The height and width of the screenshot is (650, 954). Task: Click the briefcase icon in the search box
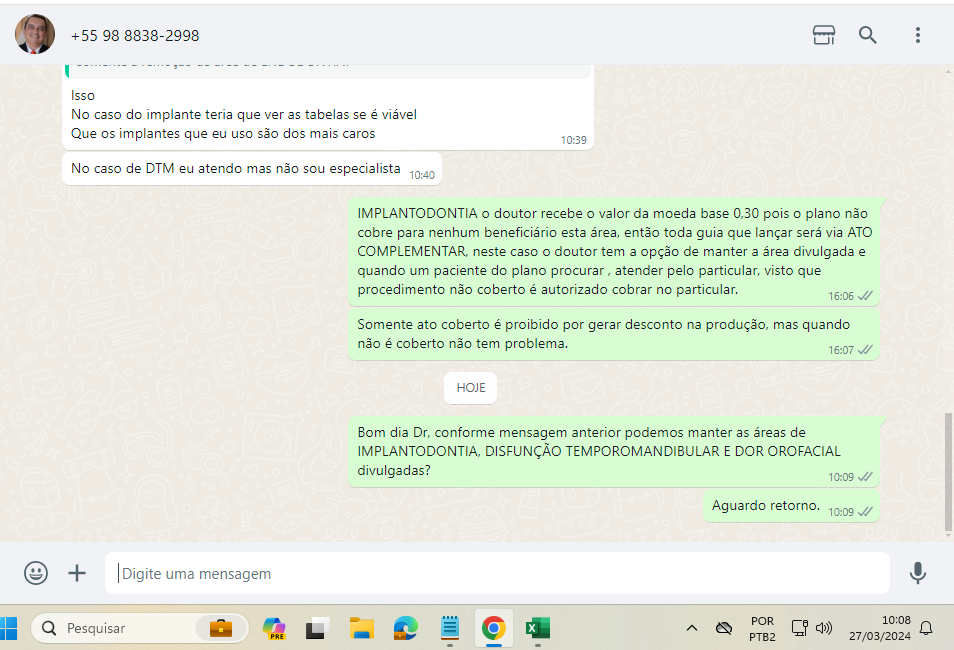coord(221,628)
